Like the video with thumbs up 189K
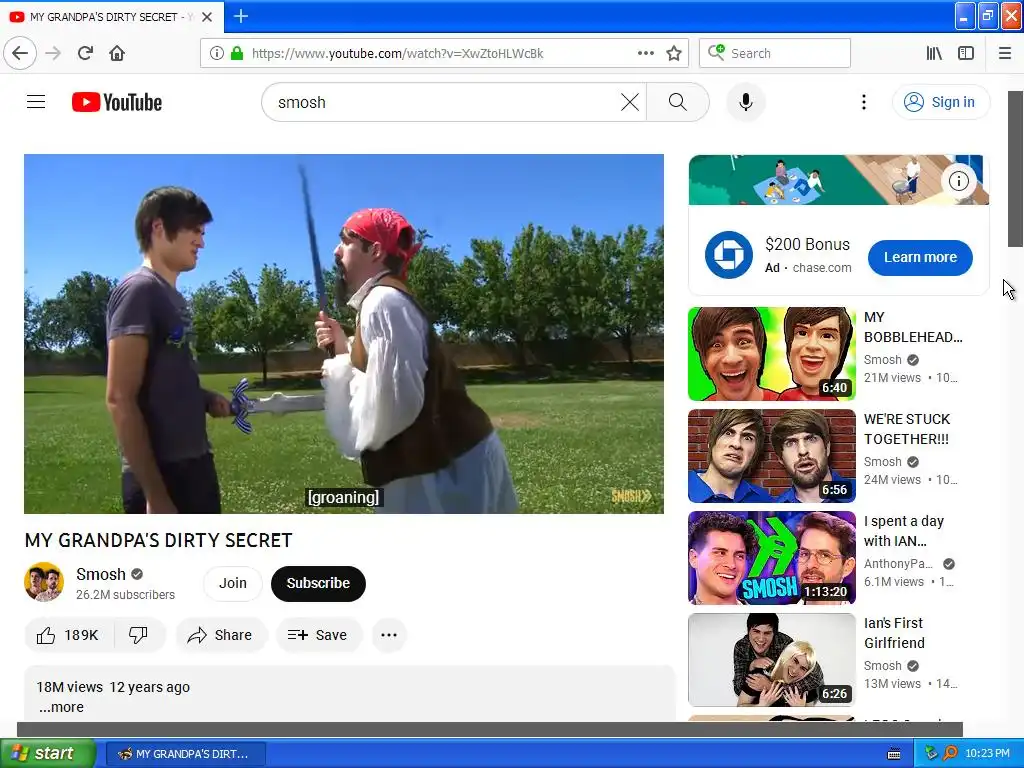 [x=69, y=635]
